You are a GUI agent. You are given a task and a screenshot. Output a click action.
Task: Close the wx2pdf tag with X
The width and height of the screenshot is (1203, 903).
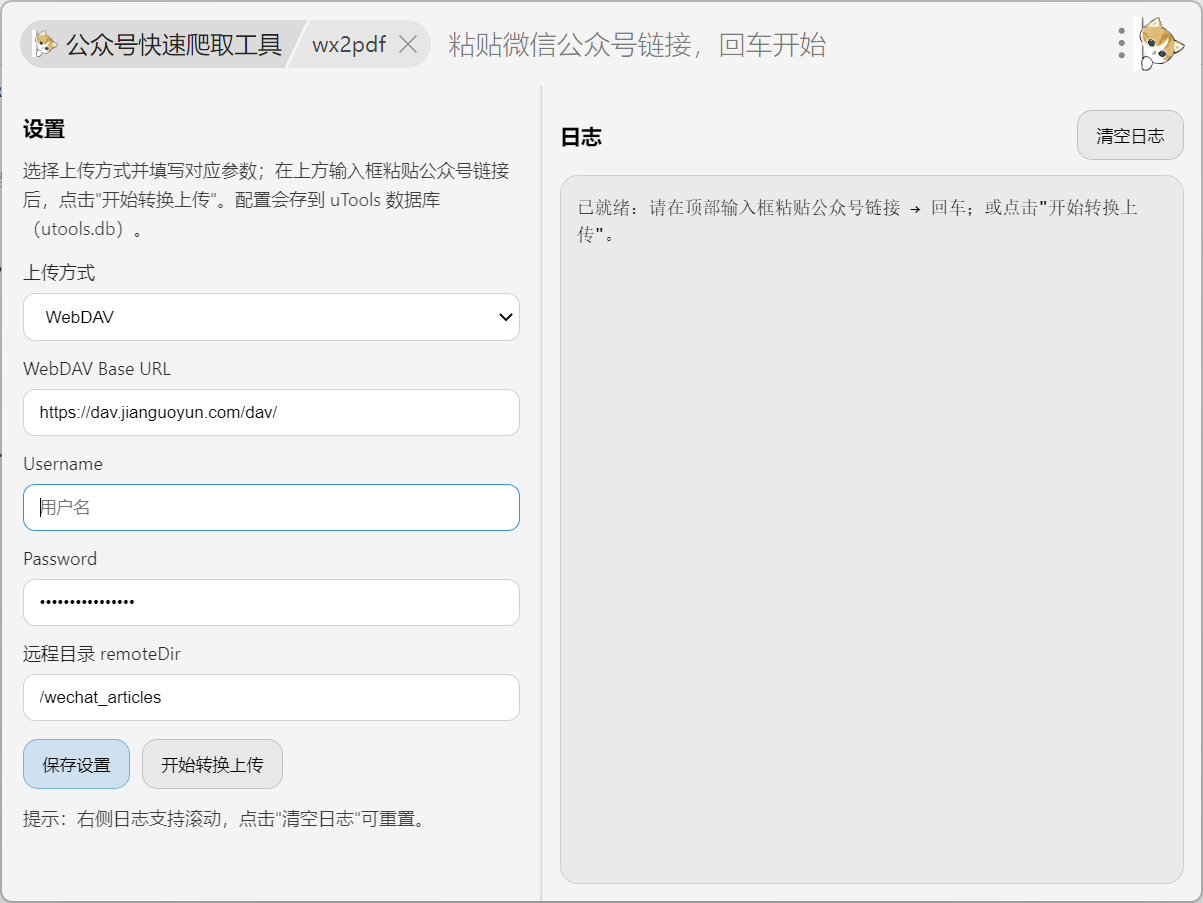point(407,44)
